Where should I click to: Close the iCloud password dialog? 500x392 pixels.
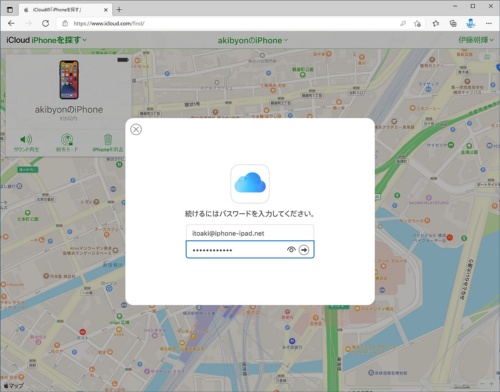pyautogui.click(x=136, y=129)
